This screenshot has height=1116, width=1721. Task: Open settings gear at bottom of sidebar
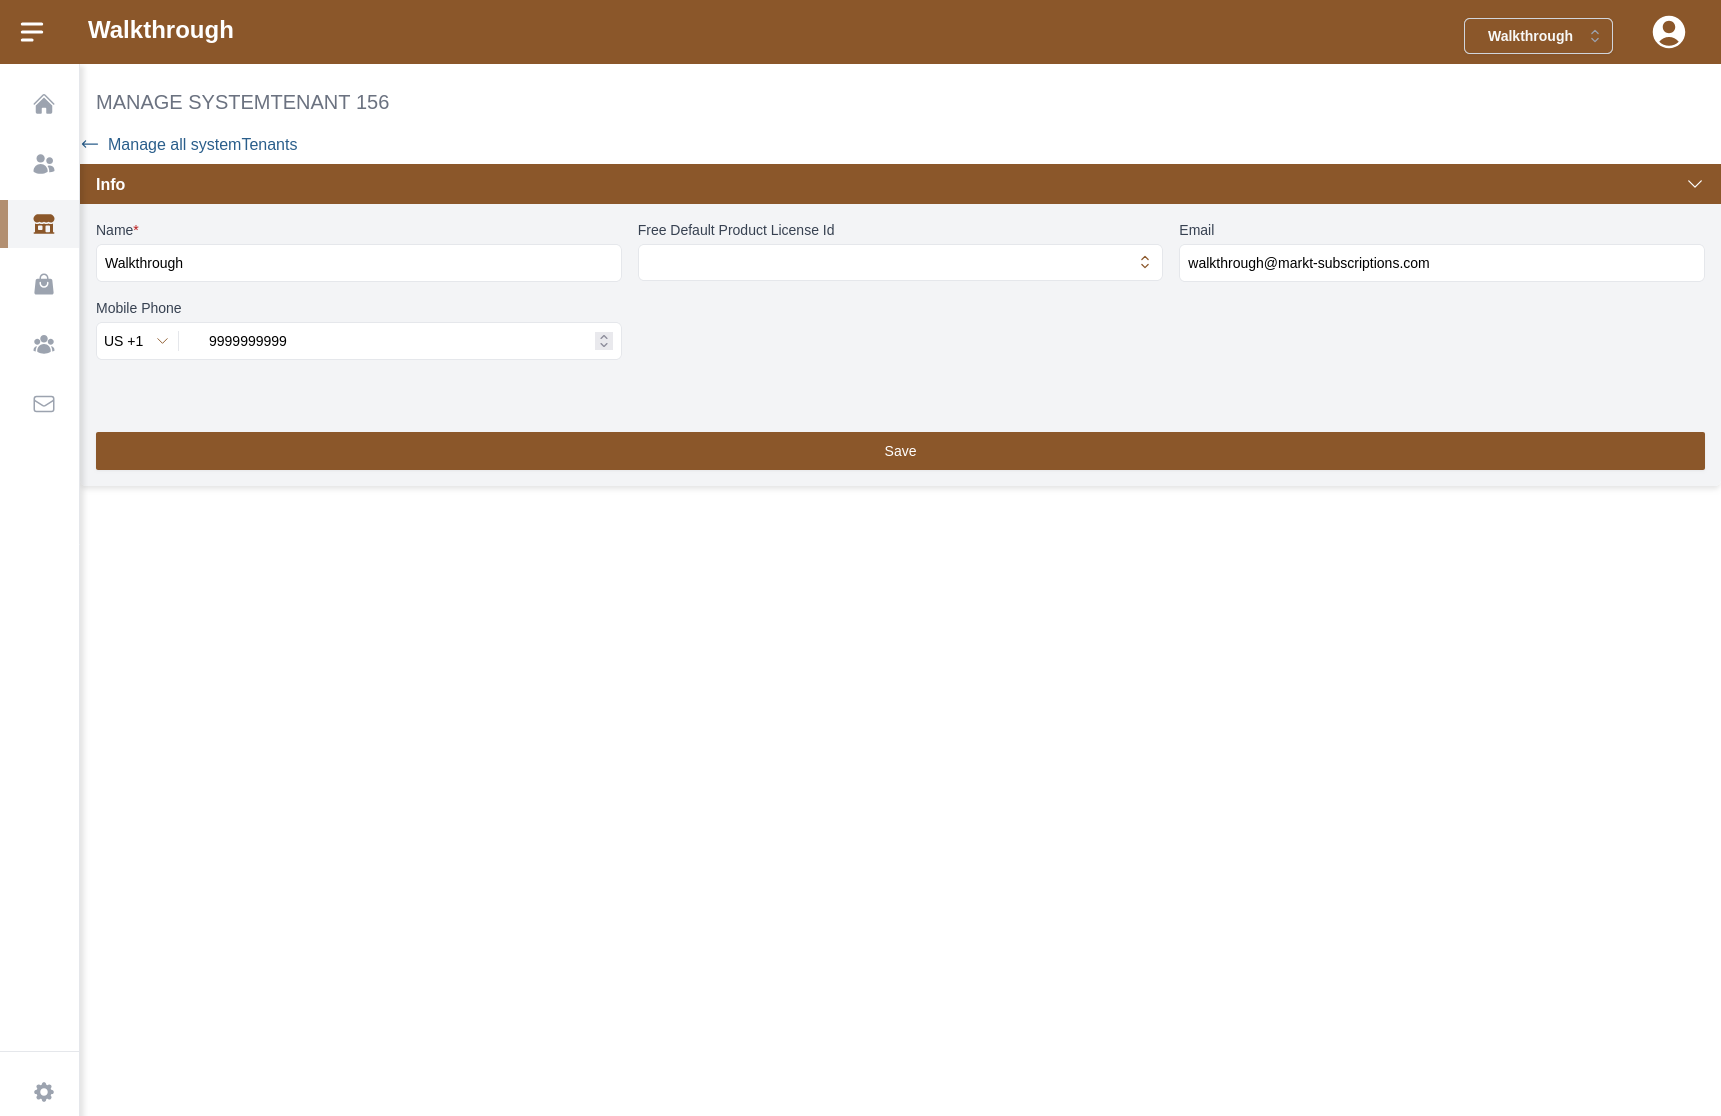[43, 1091]
